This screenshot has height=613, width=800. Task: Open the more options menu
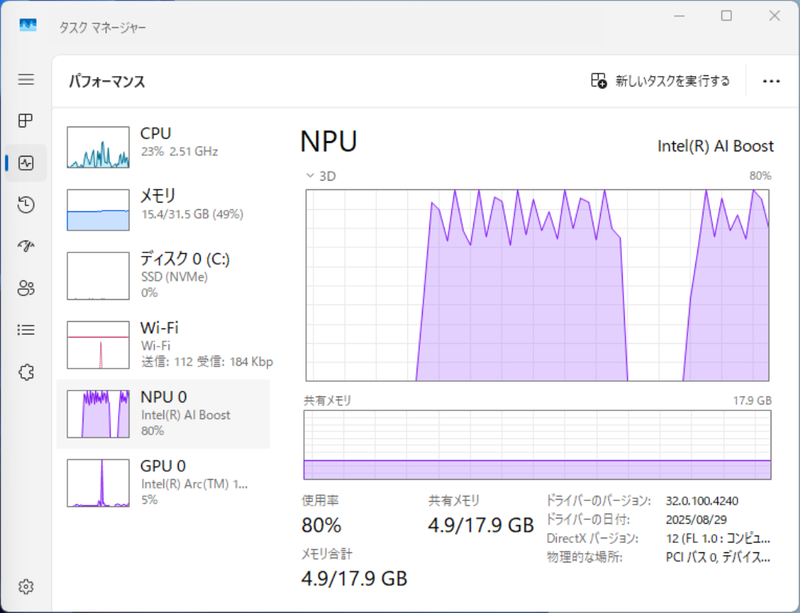coord(770,81)
